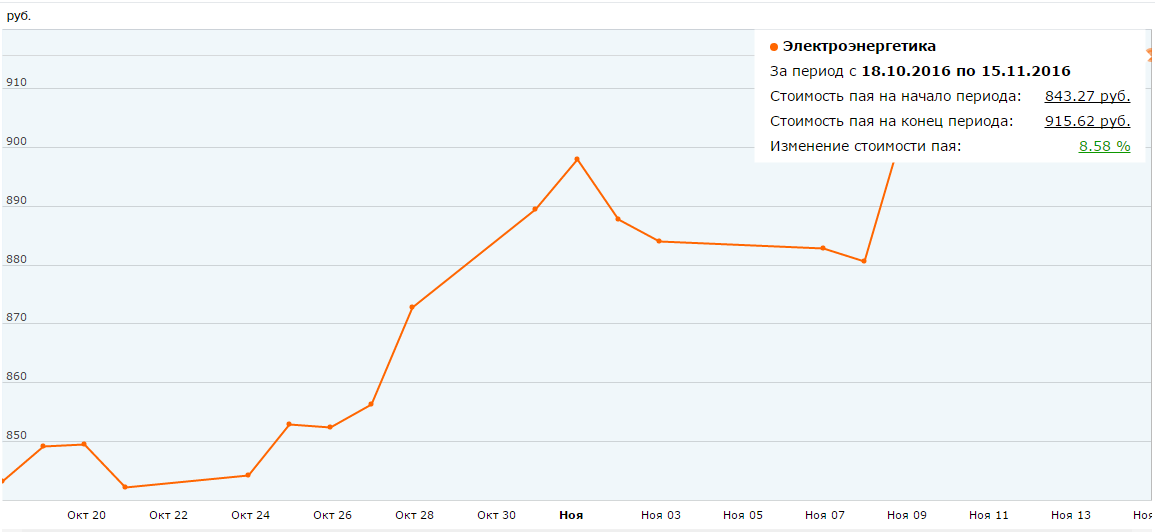The width and height of the screenshot is (1155, 532).
Task: Click the Электроэнергетика fund title
Action: tap(859, 46)
